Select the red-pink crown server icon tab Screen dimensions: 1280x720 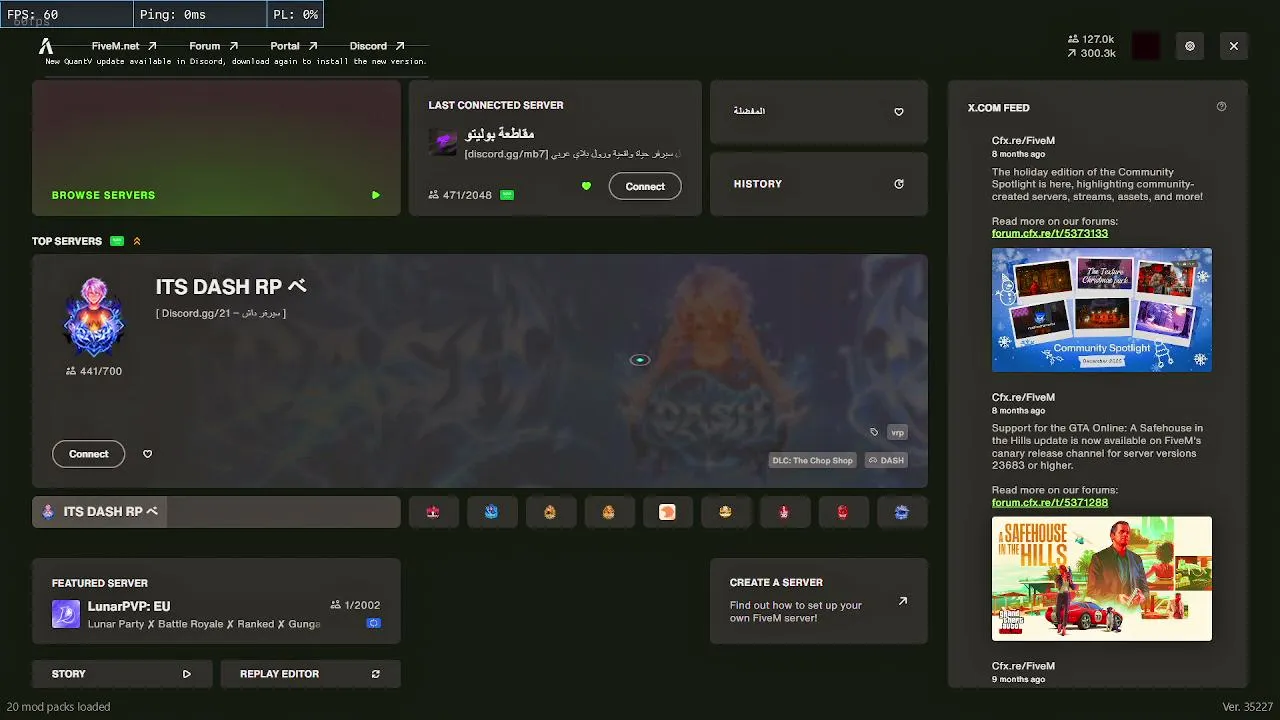coord(433,512)
